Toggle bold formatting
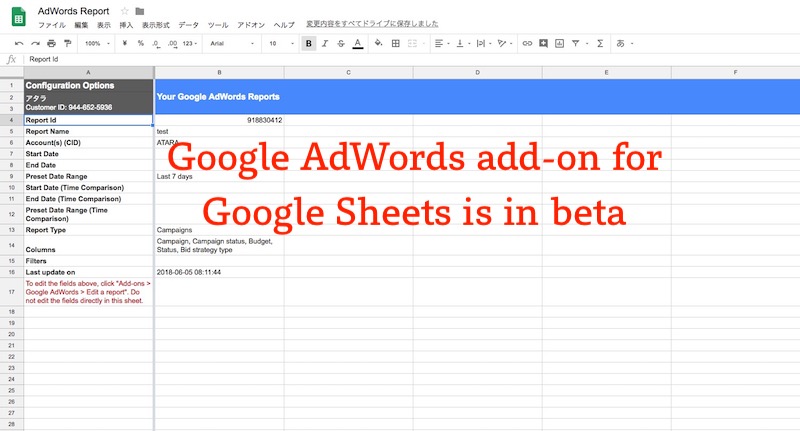The image size is (800, 431). point(309,44)
